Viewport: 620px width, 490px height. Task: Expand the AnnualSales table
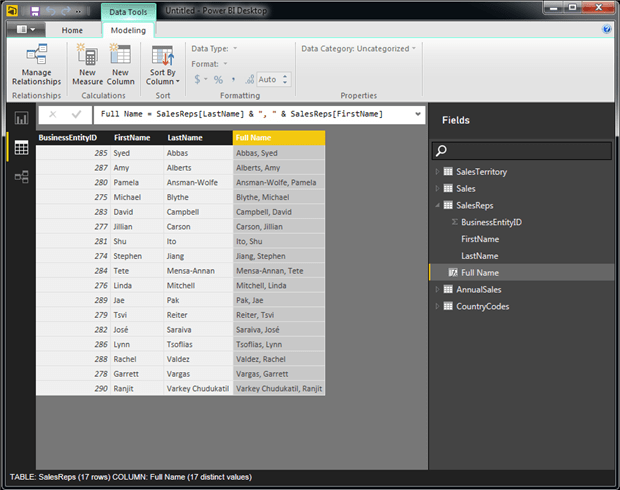pyautogui.click(x=437, y=289)
